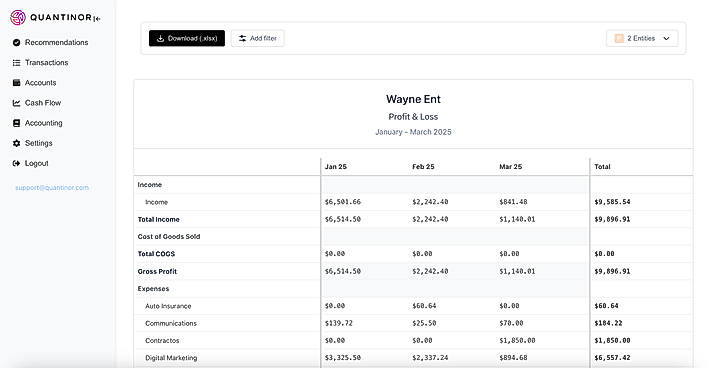Click Digital Marketing total $6,557.42

tap(612, 358)
